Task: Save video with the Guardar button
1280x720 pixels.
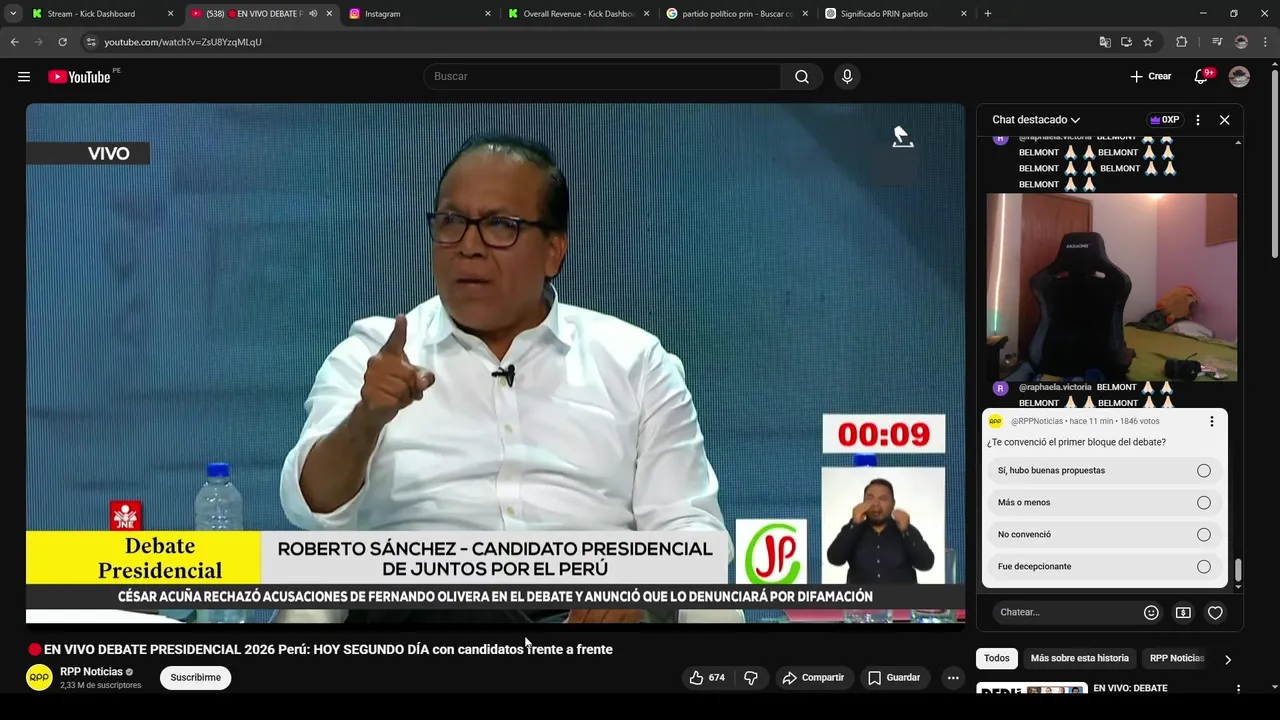Action: click(894, 678)
